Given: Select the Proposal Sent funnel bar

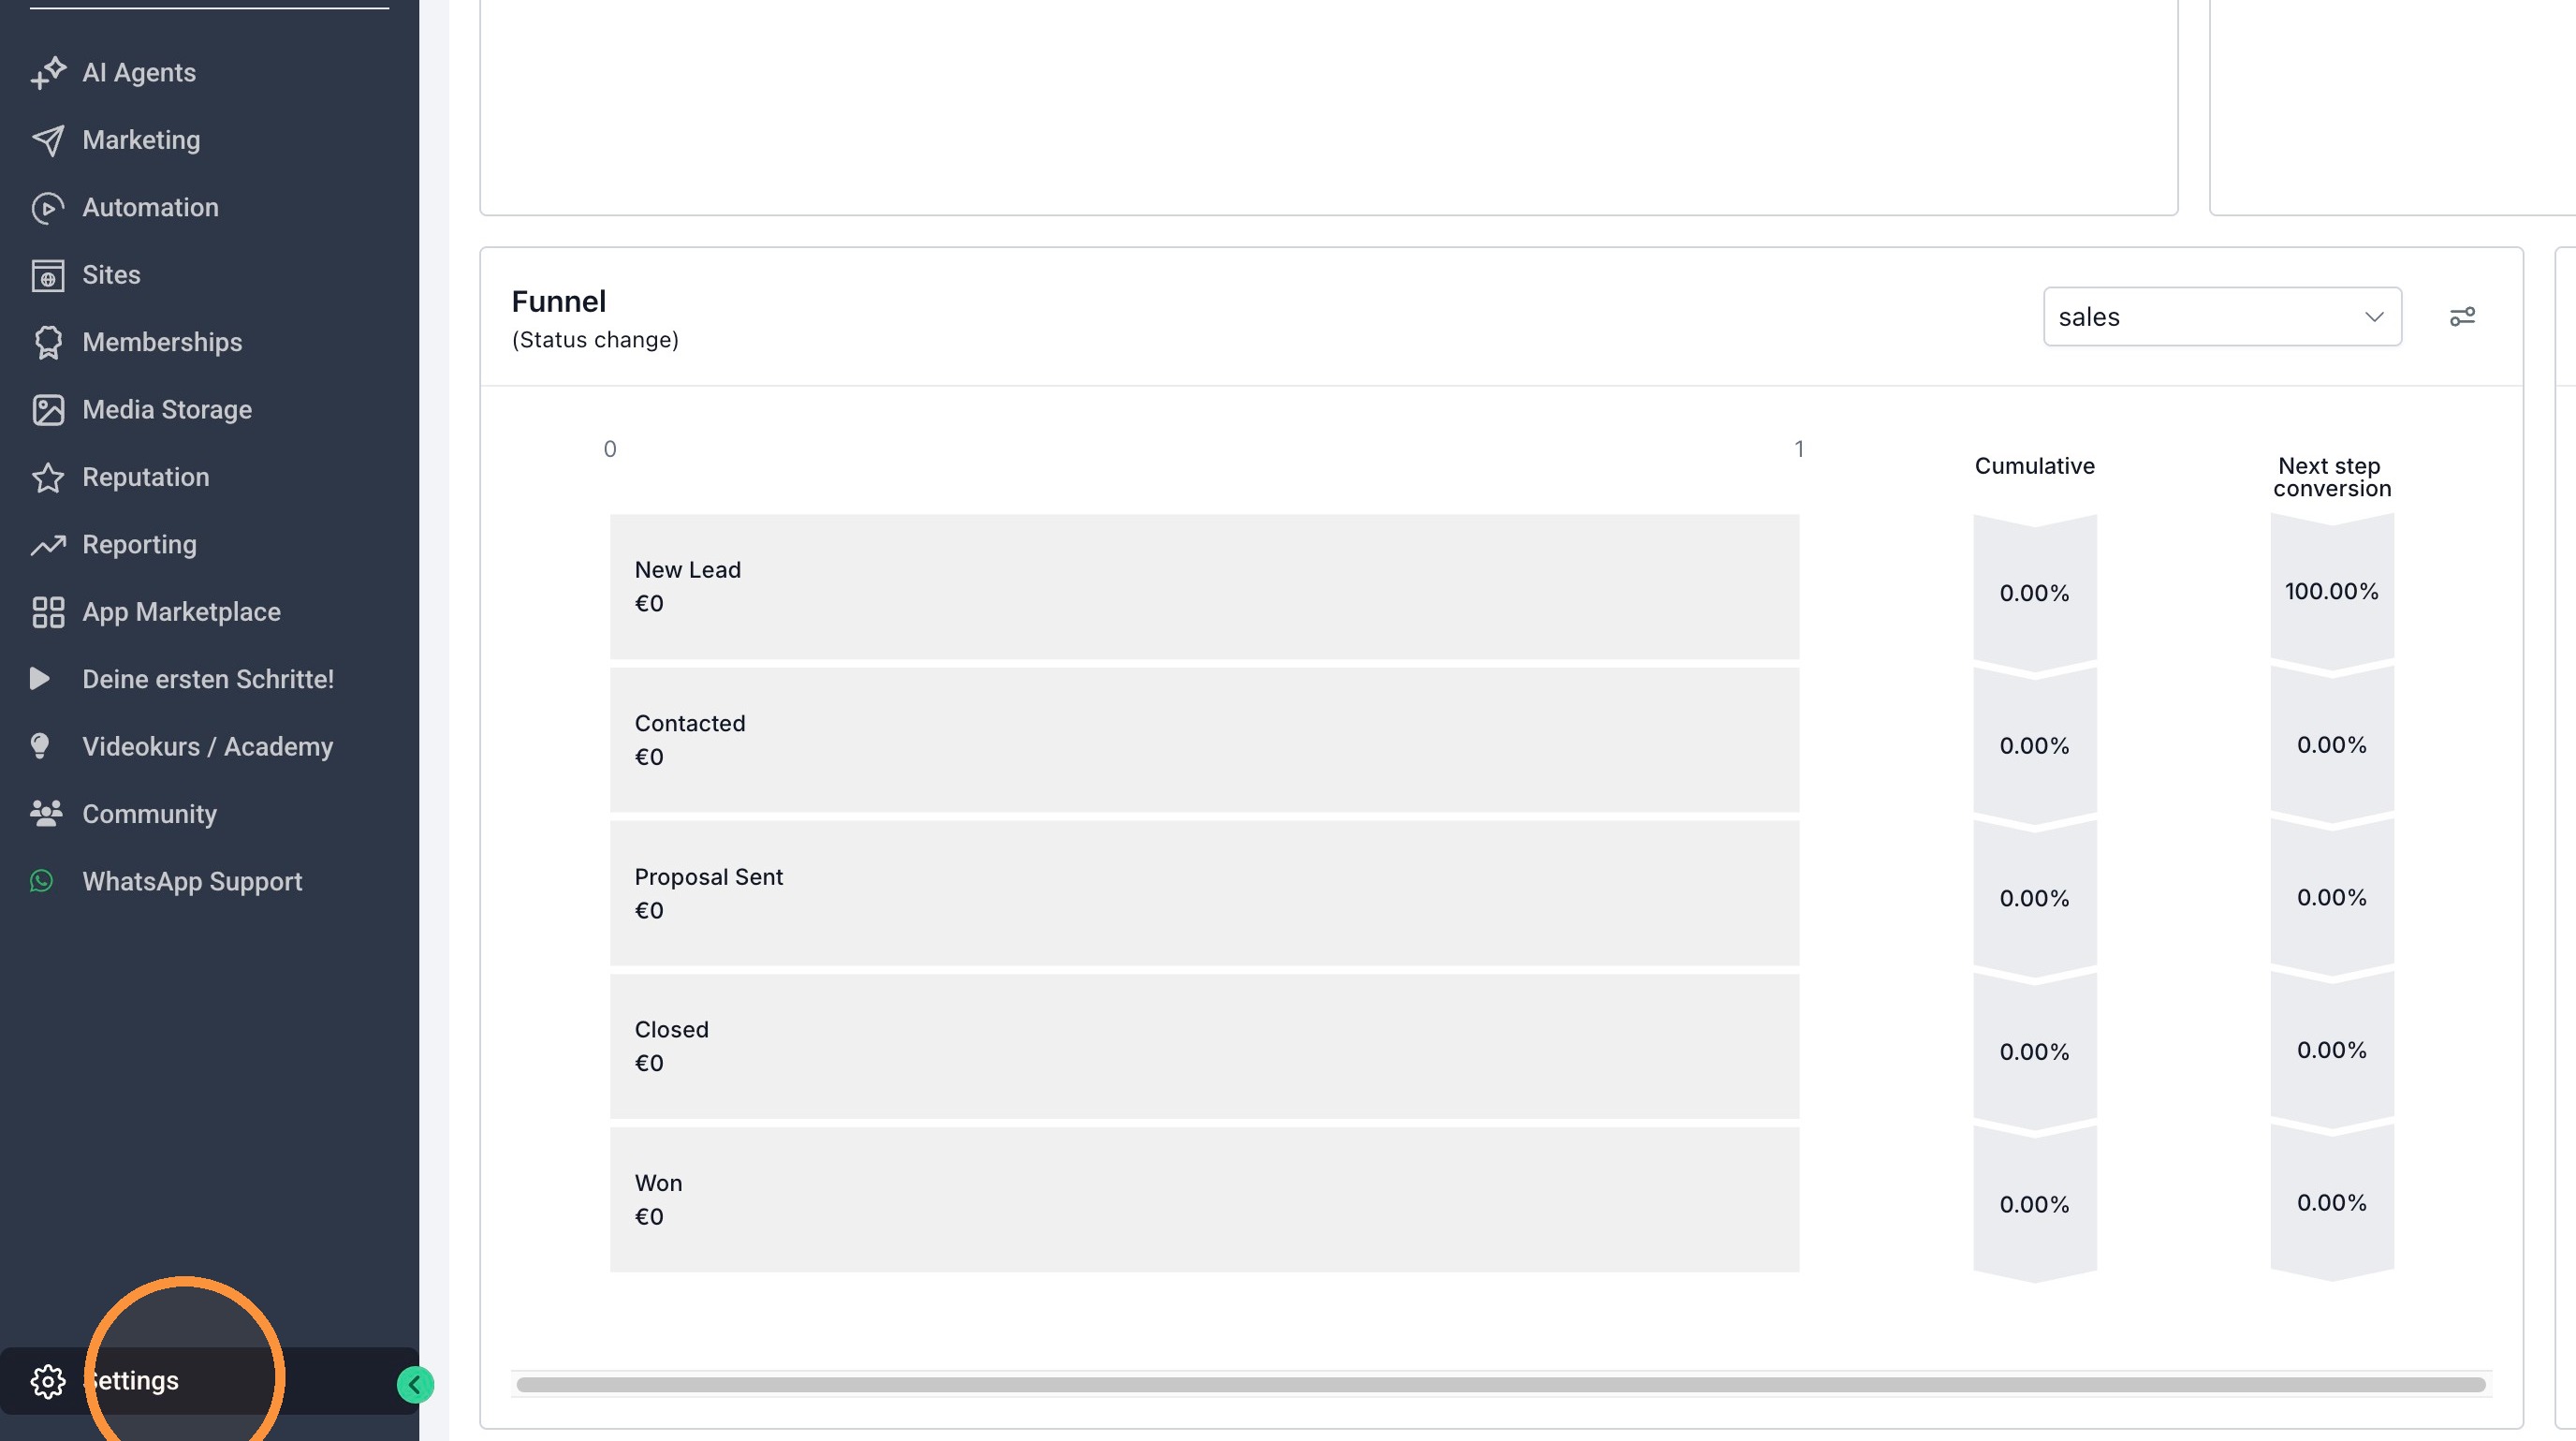Looking at the screenshot, I should (x=1204, y=893).
